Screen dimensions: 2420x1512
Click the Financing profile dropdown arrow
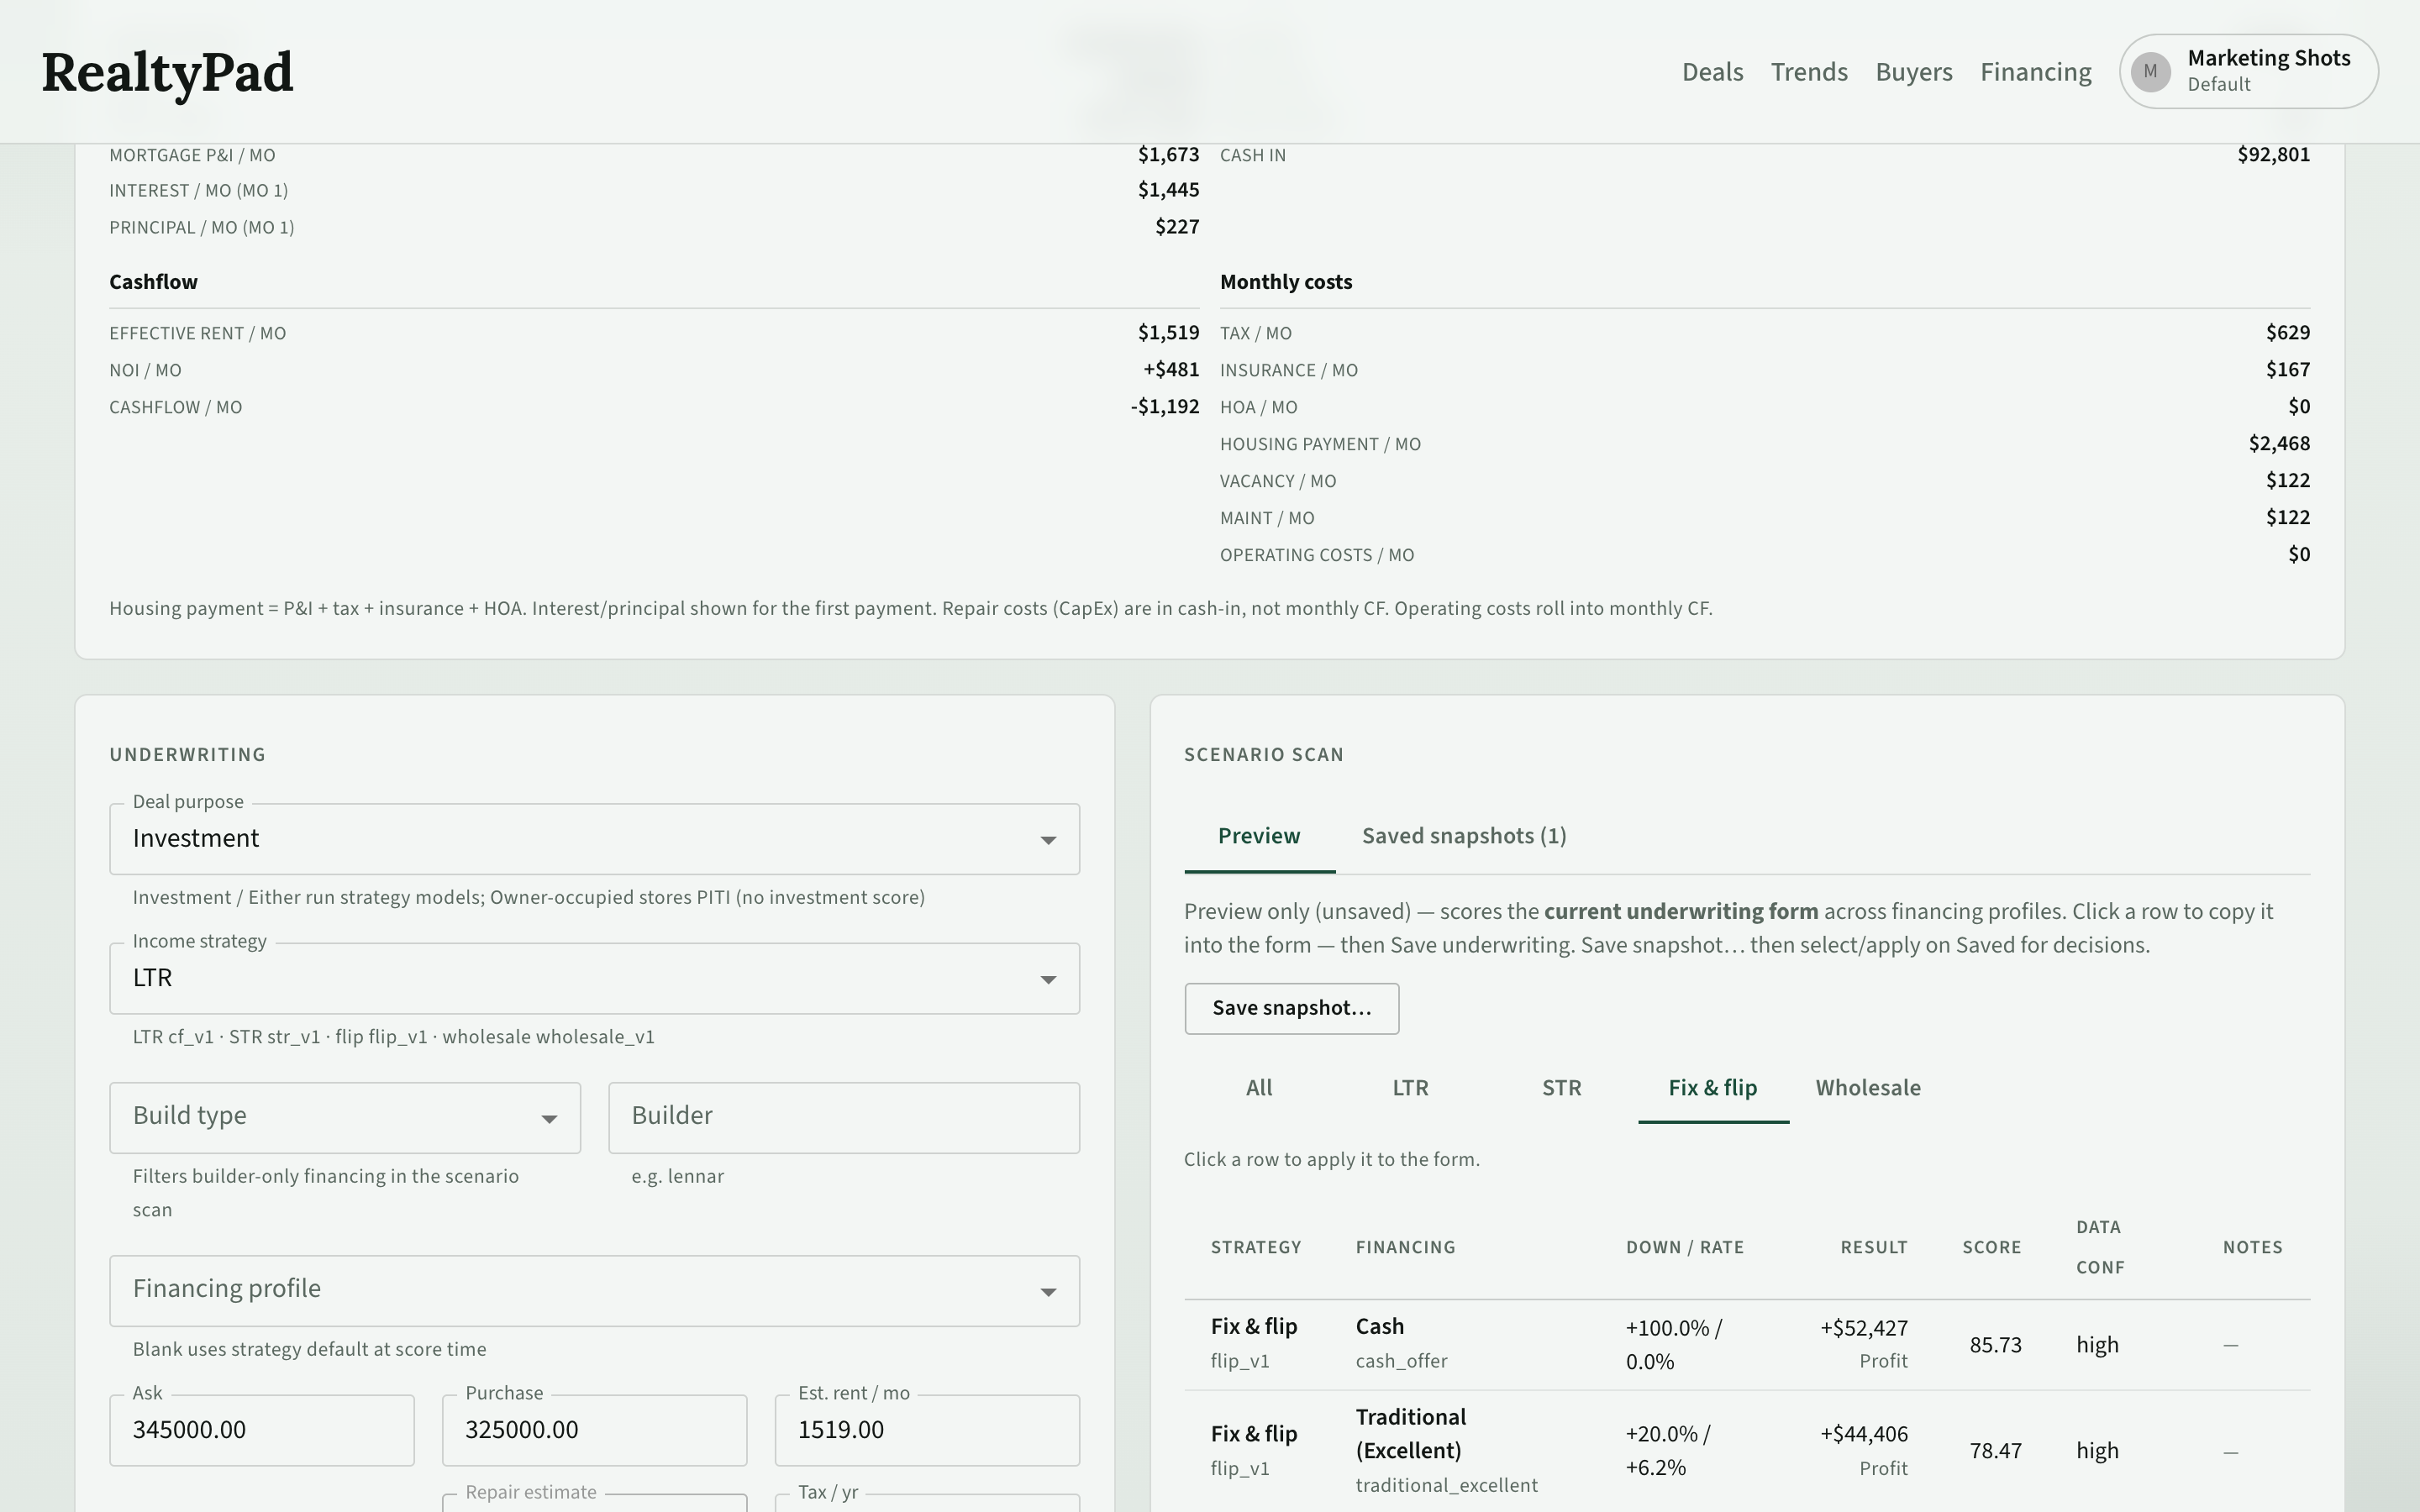[x=1048, y=1292]
